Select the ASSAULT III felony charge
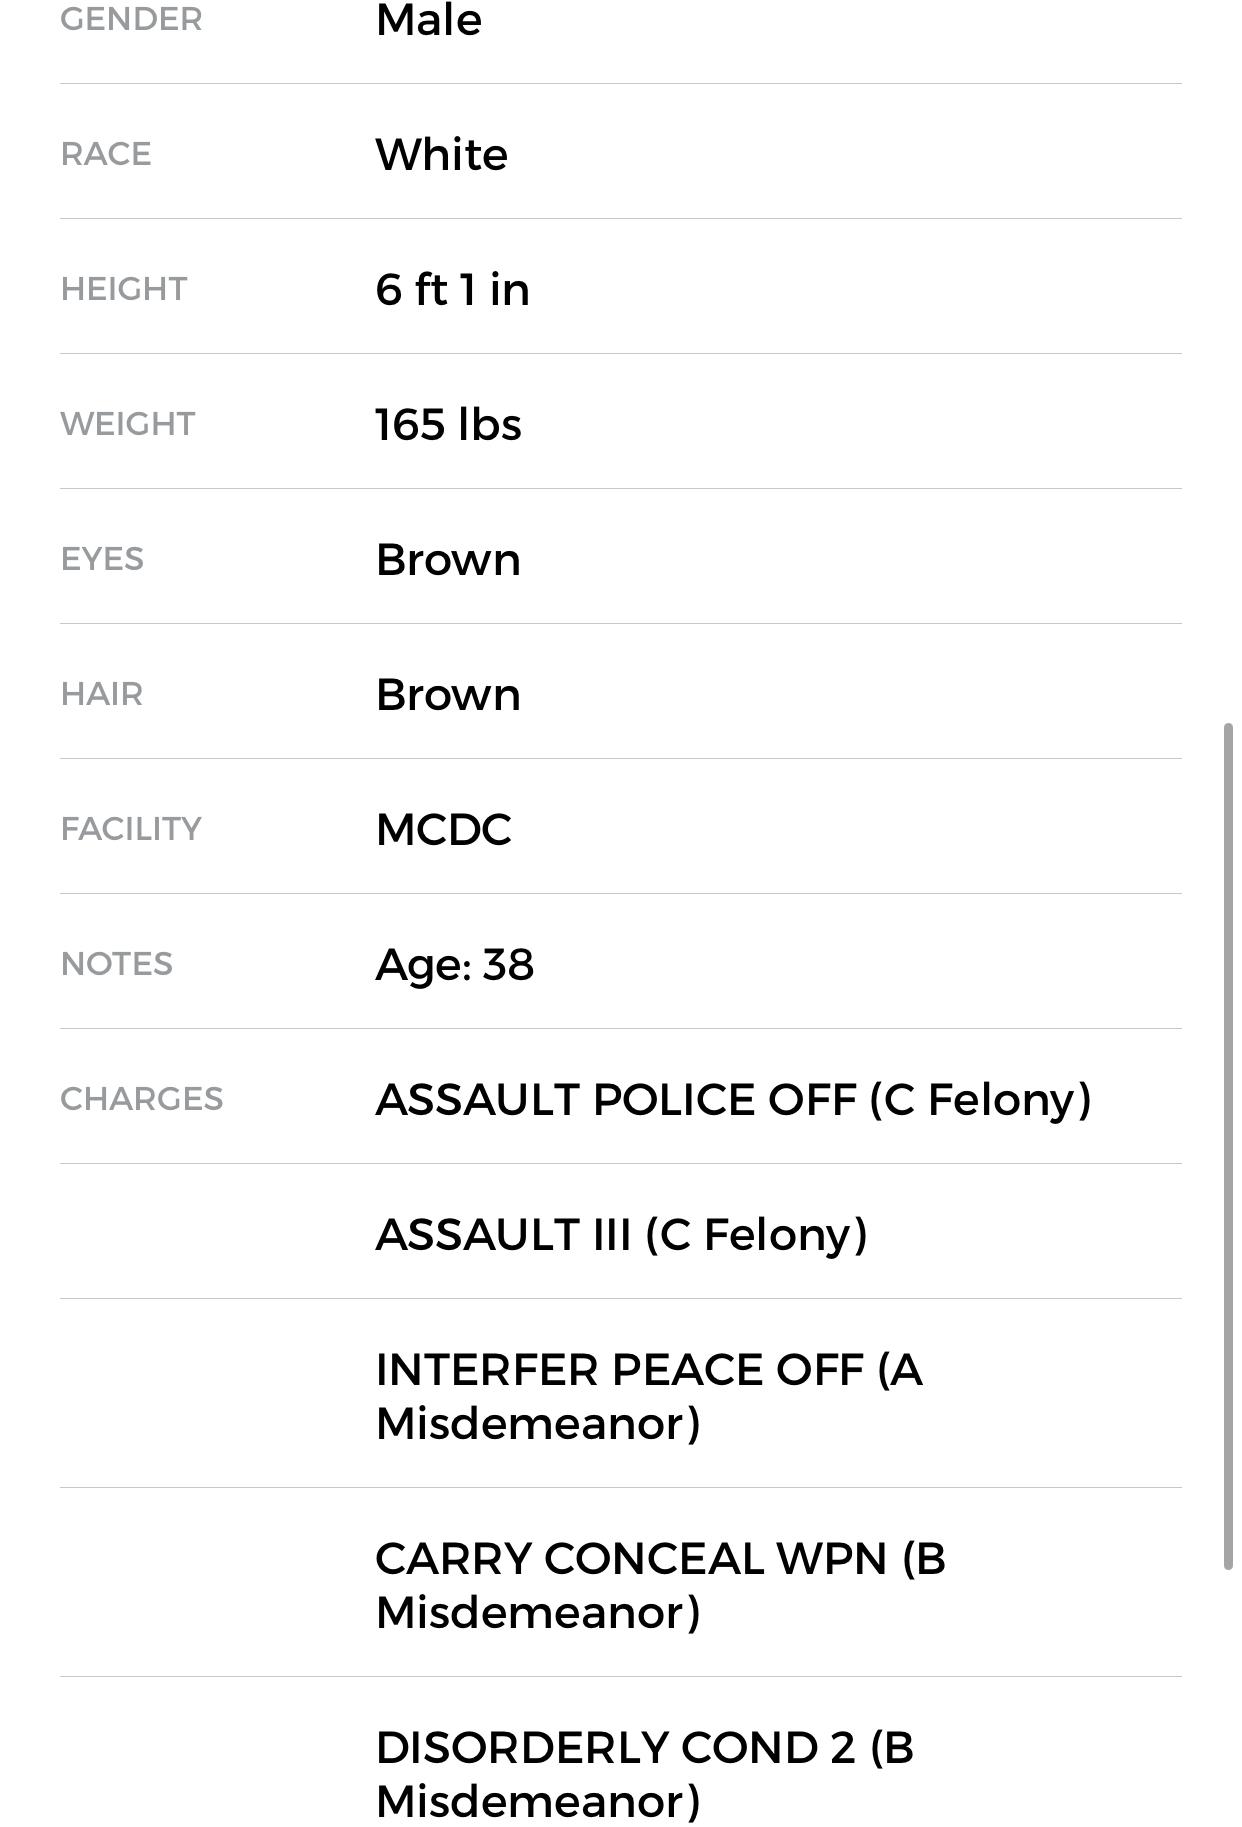This screenshot has height=1827, width=1242. pyautogui.click(x=620, y=1234)
